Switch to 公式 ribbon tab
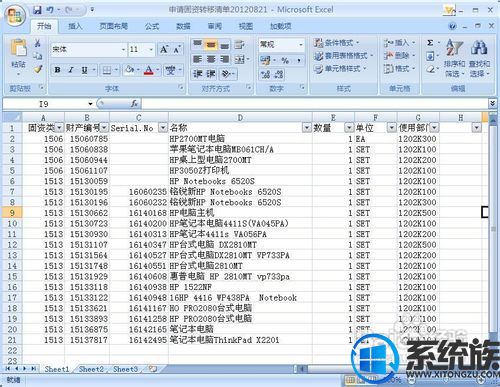 [x=152, y=26]
